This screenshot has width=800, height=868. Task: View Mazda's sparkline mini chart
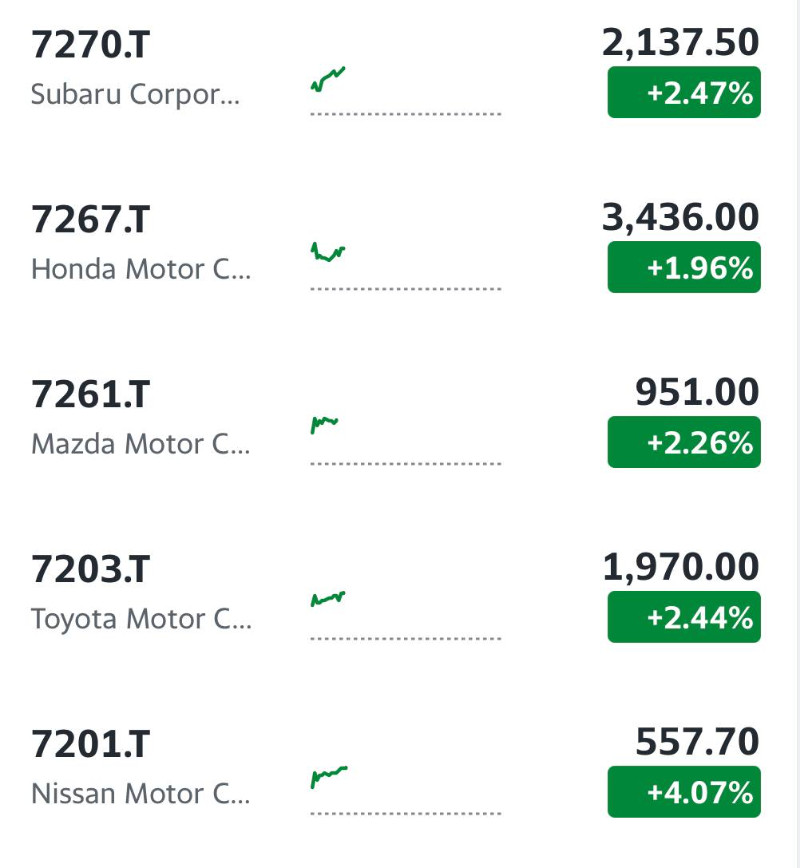pos(406,441)
